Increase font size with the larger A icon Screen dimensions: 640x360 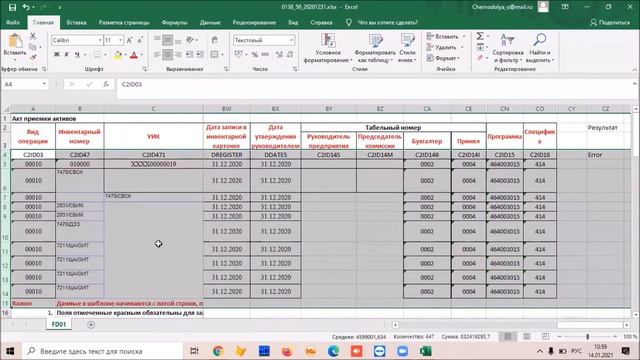129,40
